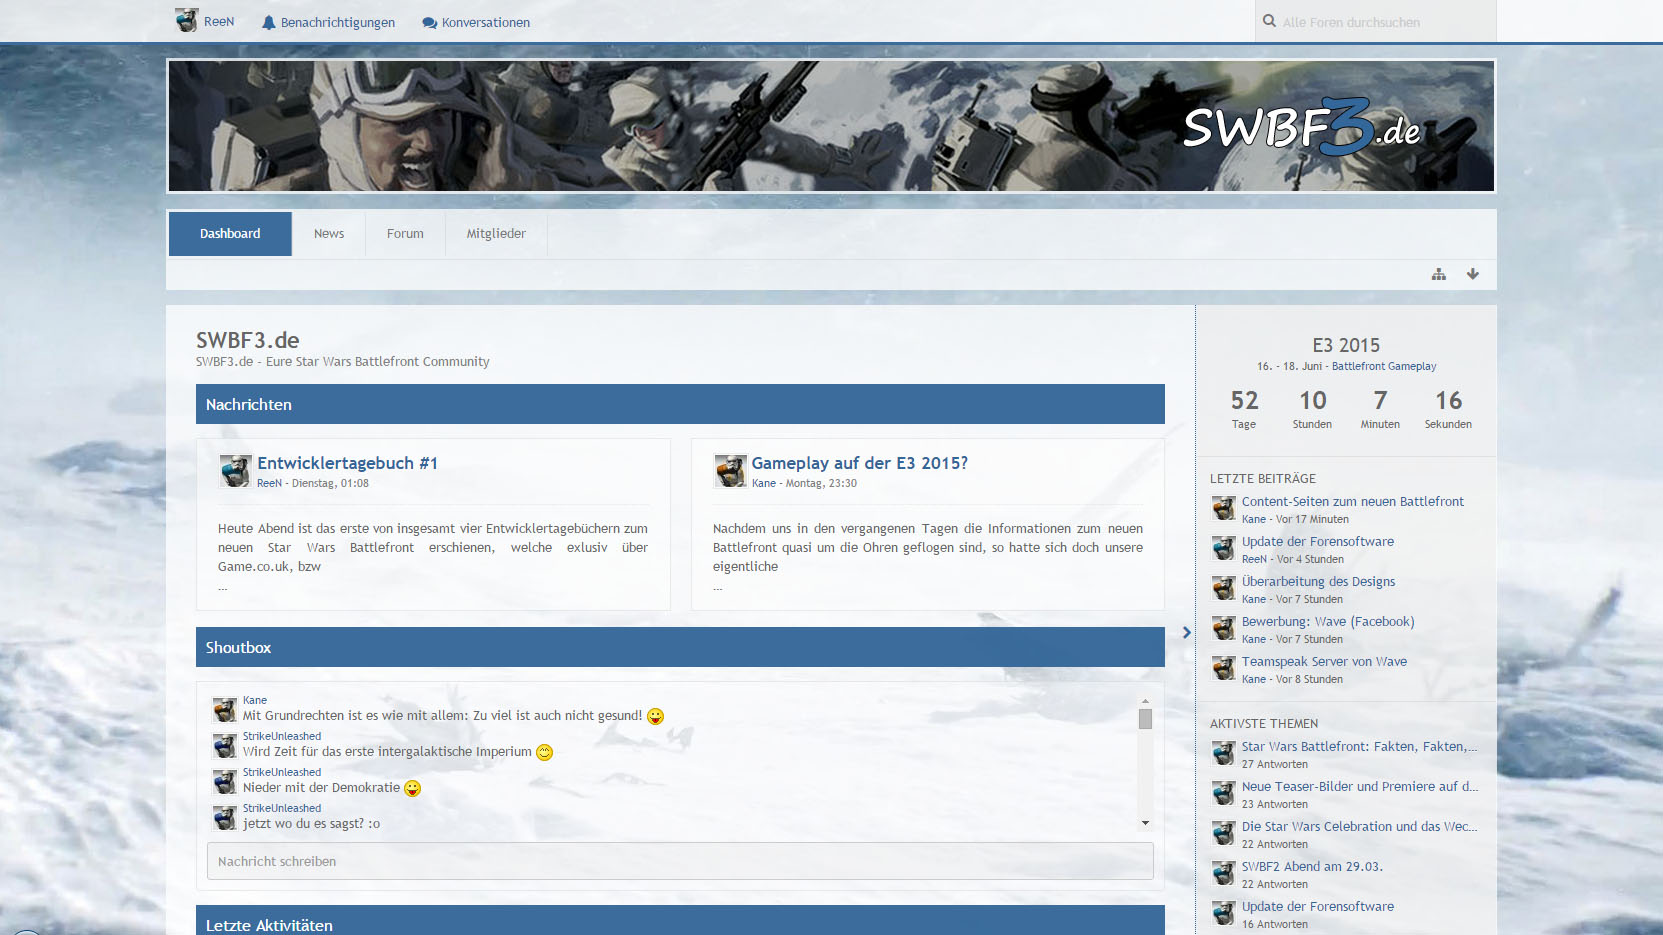Open the Entwicklertagebuch #1 article
The height and width of the screenshot is (935, 1663).
pyautogui.click(x=347, y=463)
